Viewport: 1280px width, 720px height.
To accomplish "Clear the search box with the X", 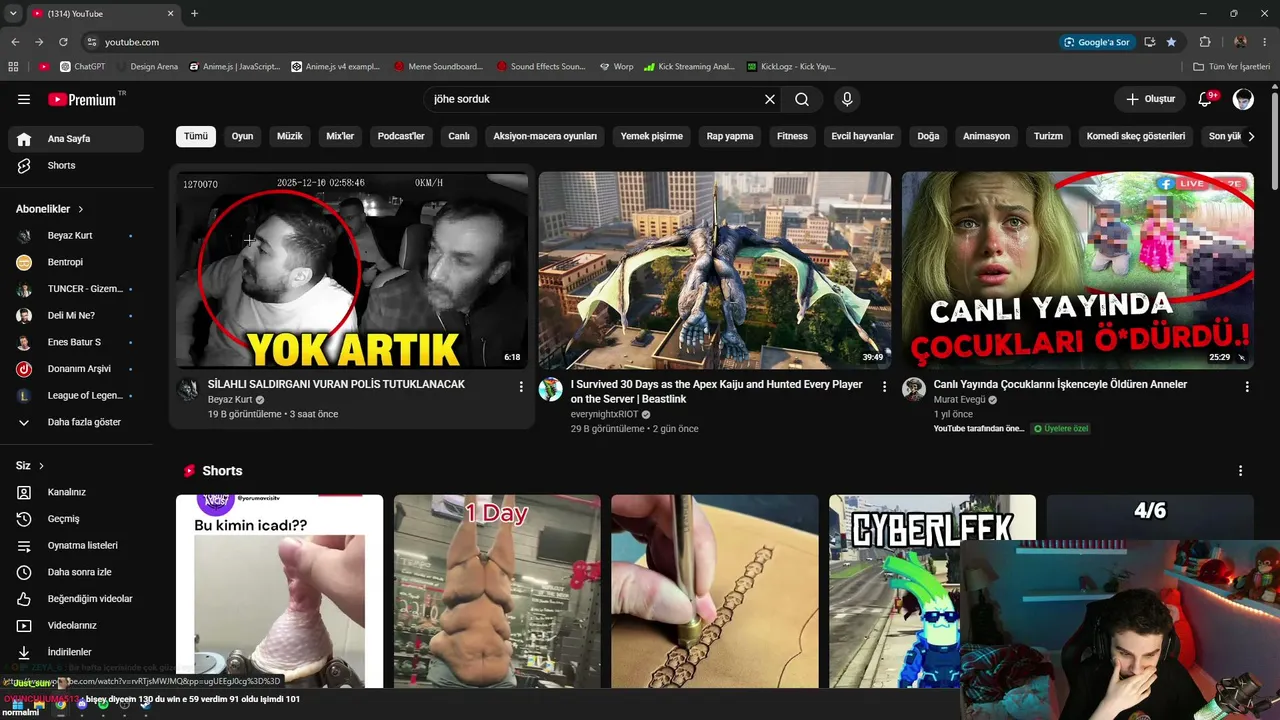I will (x=770, y=99).
